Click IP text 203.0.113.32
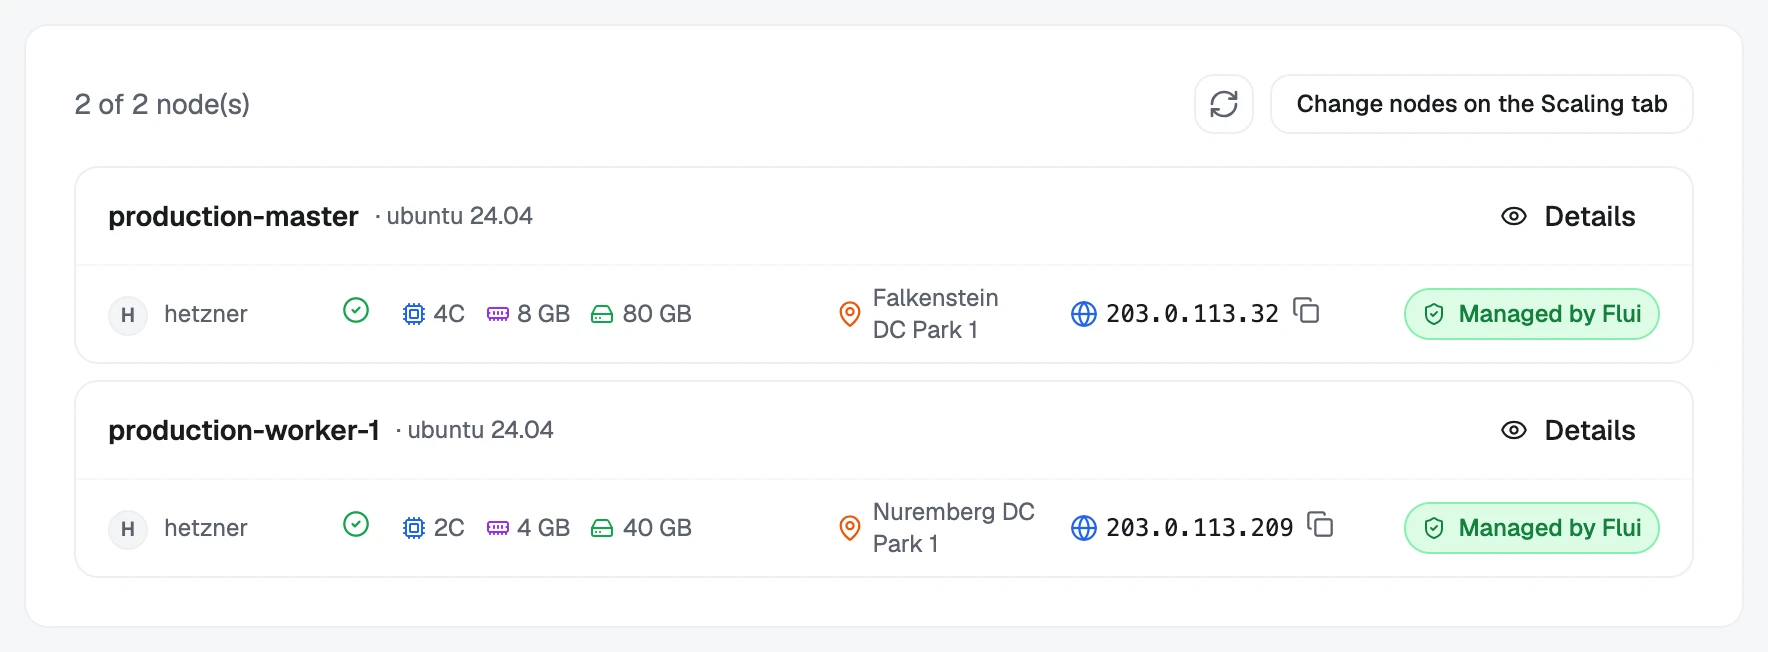This screenshot has height=652, width=1768. (1192, 314)
